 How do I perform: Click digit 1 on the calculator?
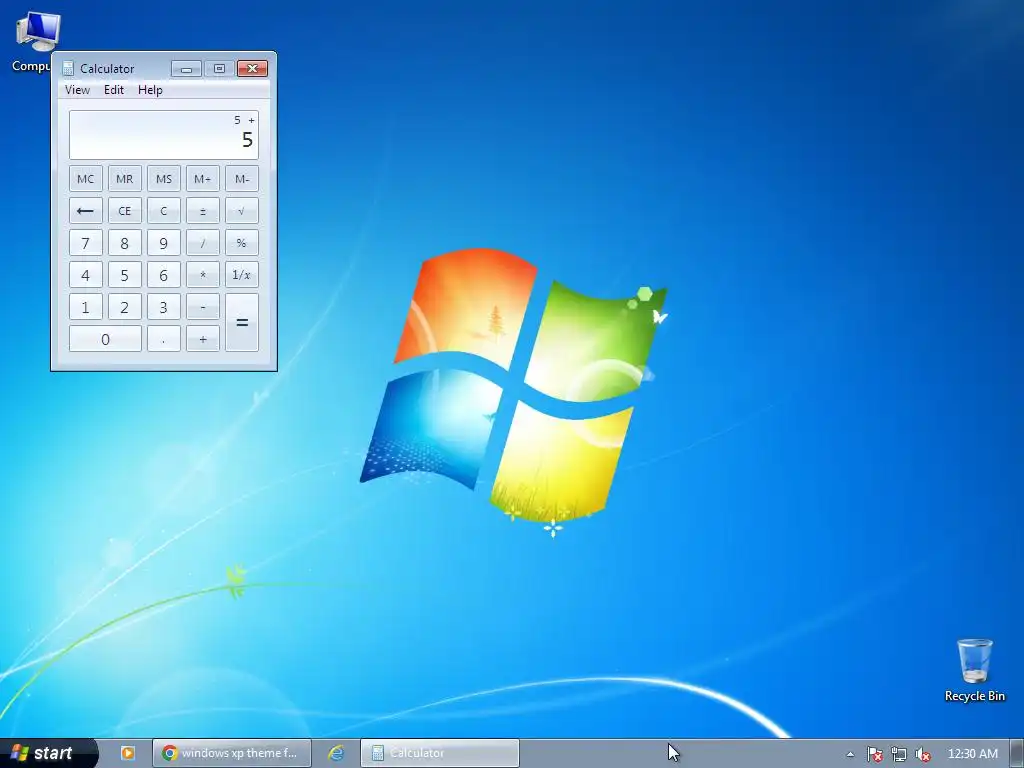pos(86,307)
